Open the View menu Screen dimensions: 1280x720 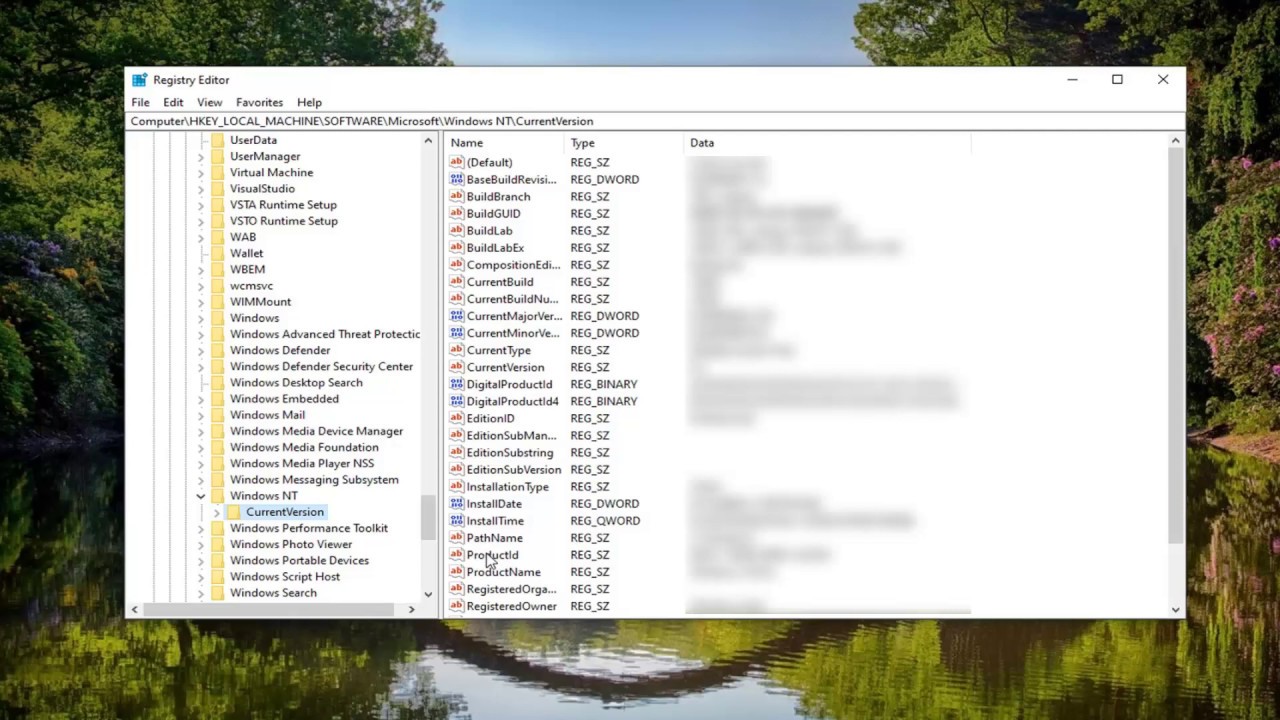pyautogui.click(x=209, y=102)
